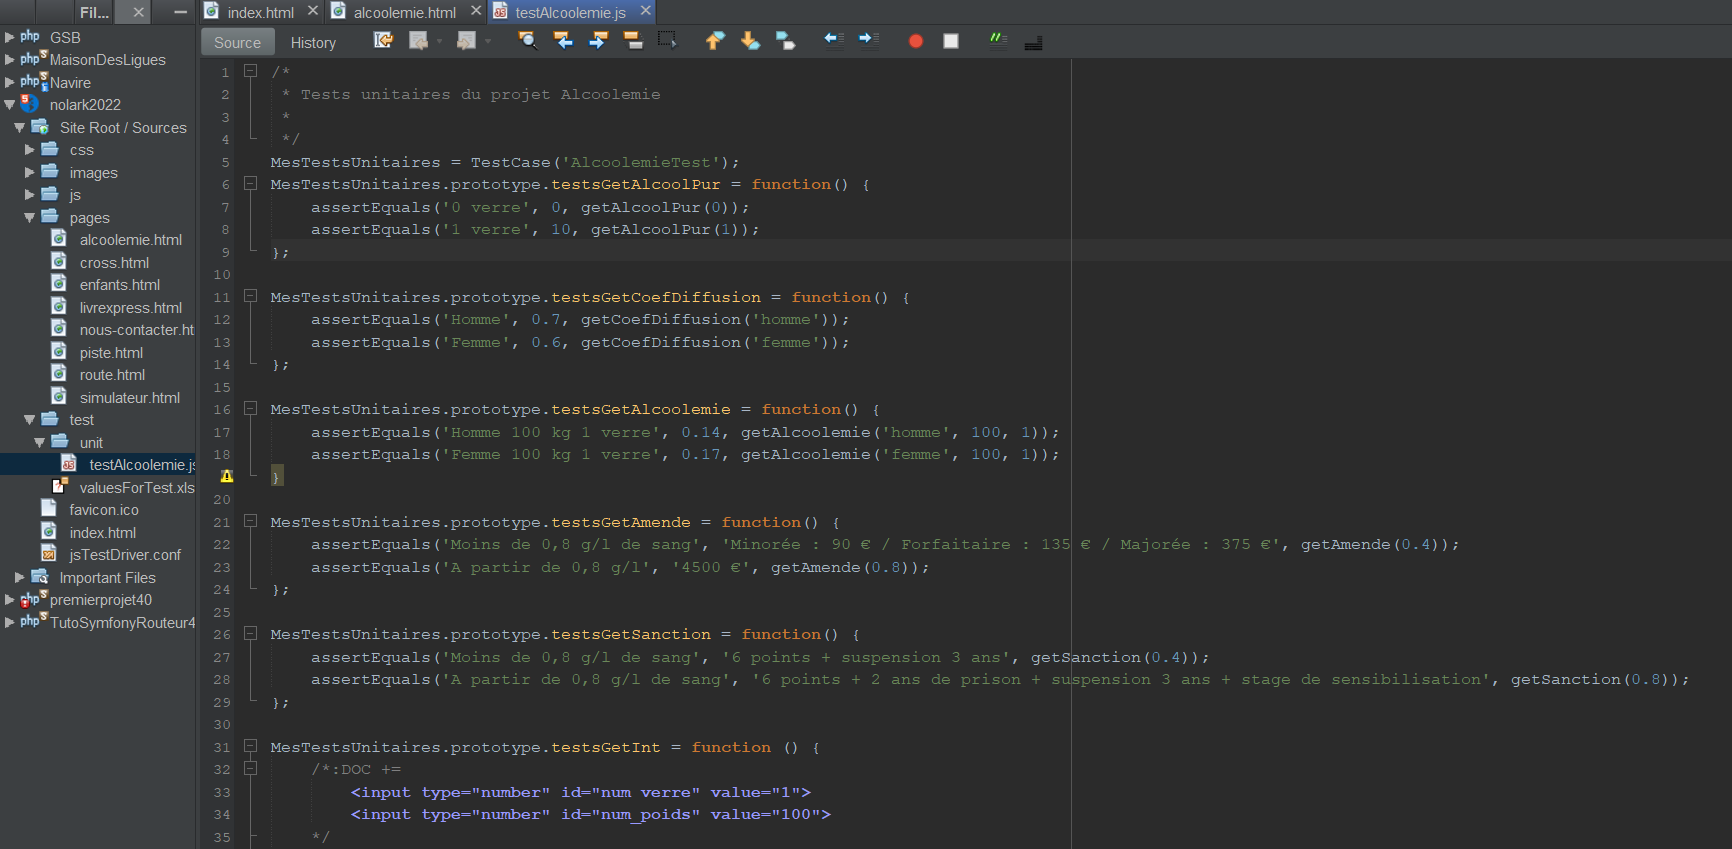Image resolution: width=1732 pixels, height=849 pixels.
Task: Collapse testsGetAlcoolemie fold at line 16
Action: point(251,408)
